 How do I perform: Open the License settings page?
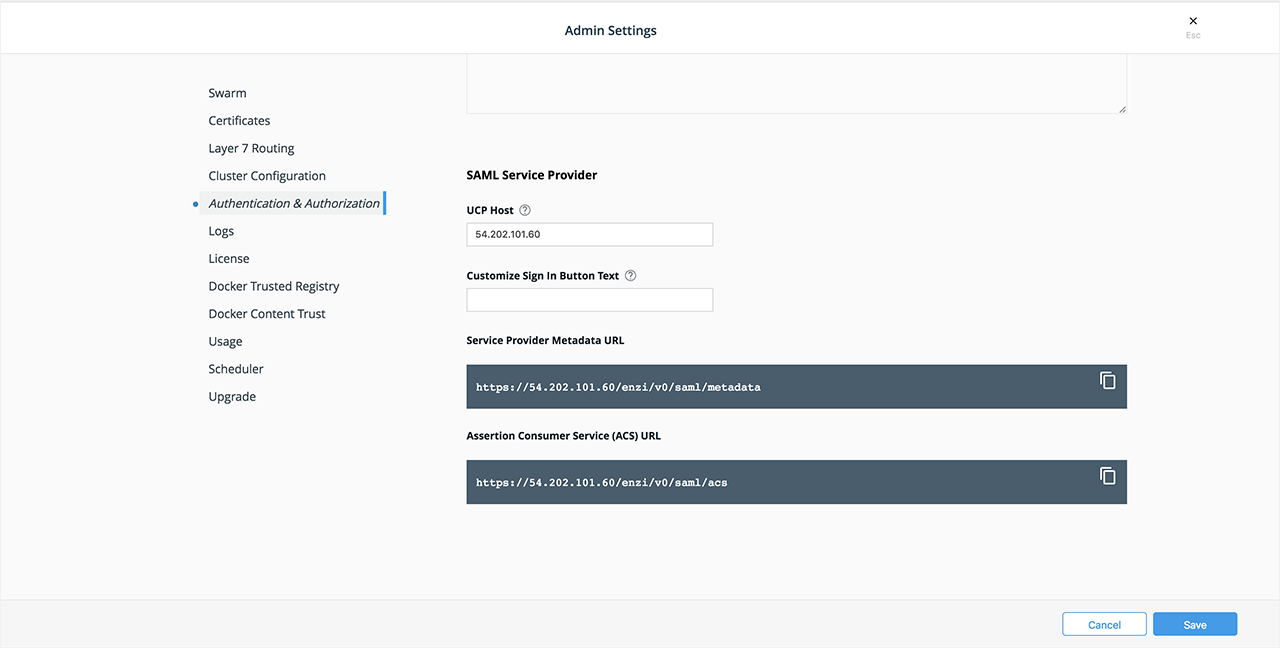(x=228, y=258)
